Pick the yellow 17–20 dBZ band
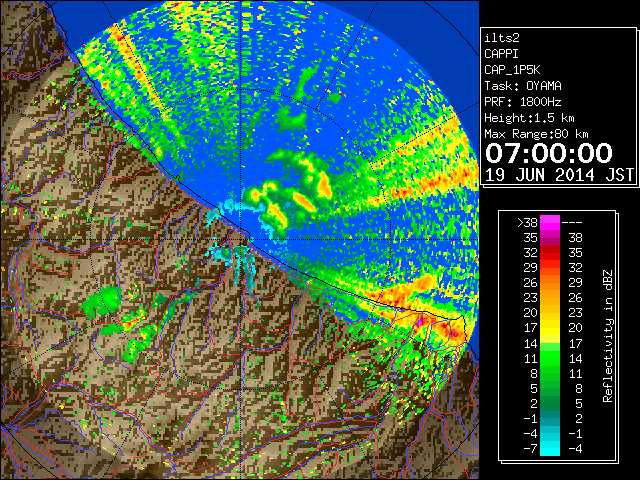The width and height of the screenshot is (640, 480). click(550, 328)
